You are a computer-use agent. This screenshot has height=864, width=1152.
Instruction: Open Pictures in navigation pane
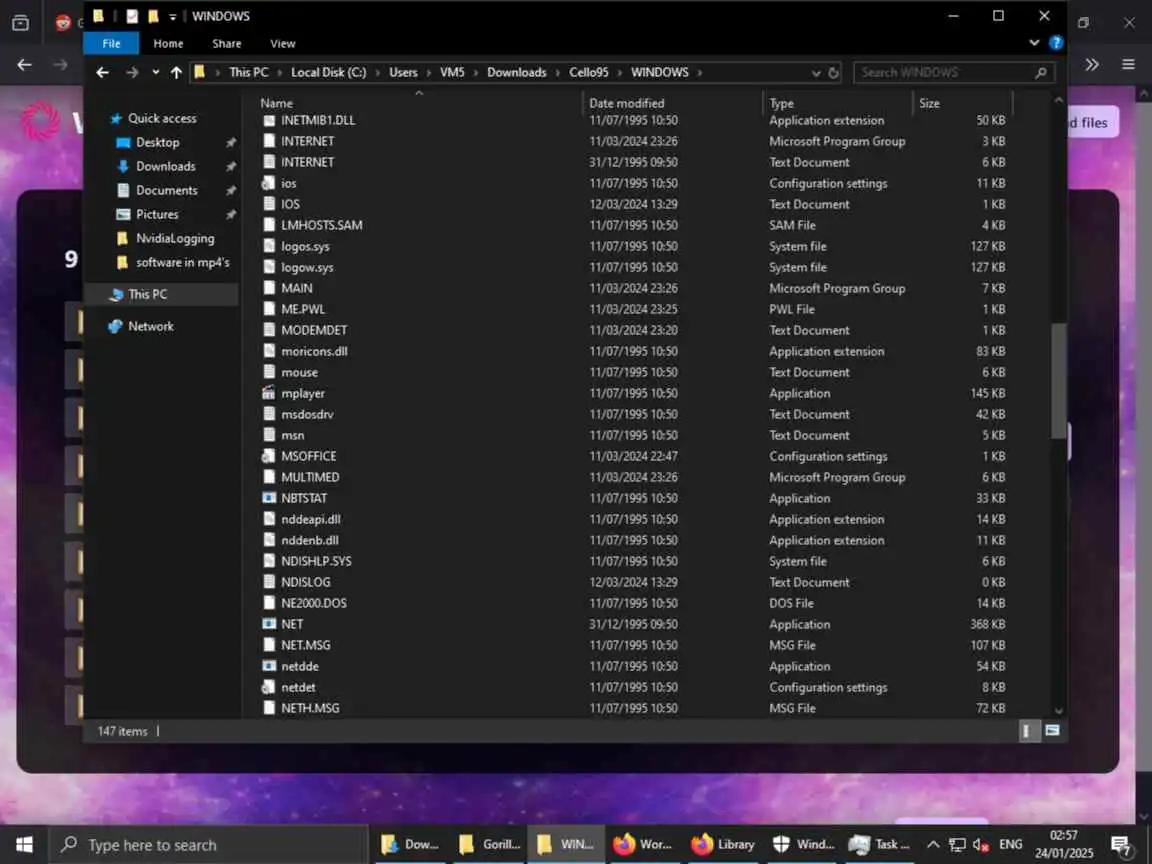pyautogui.click(x=156, y=215)
